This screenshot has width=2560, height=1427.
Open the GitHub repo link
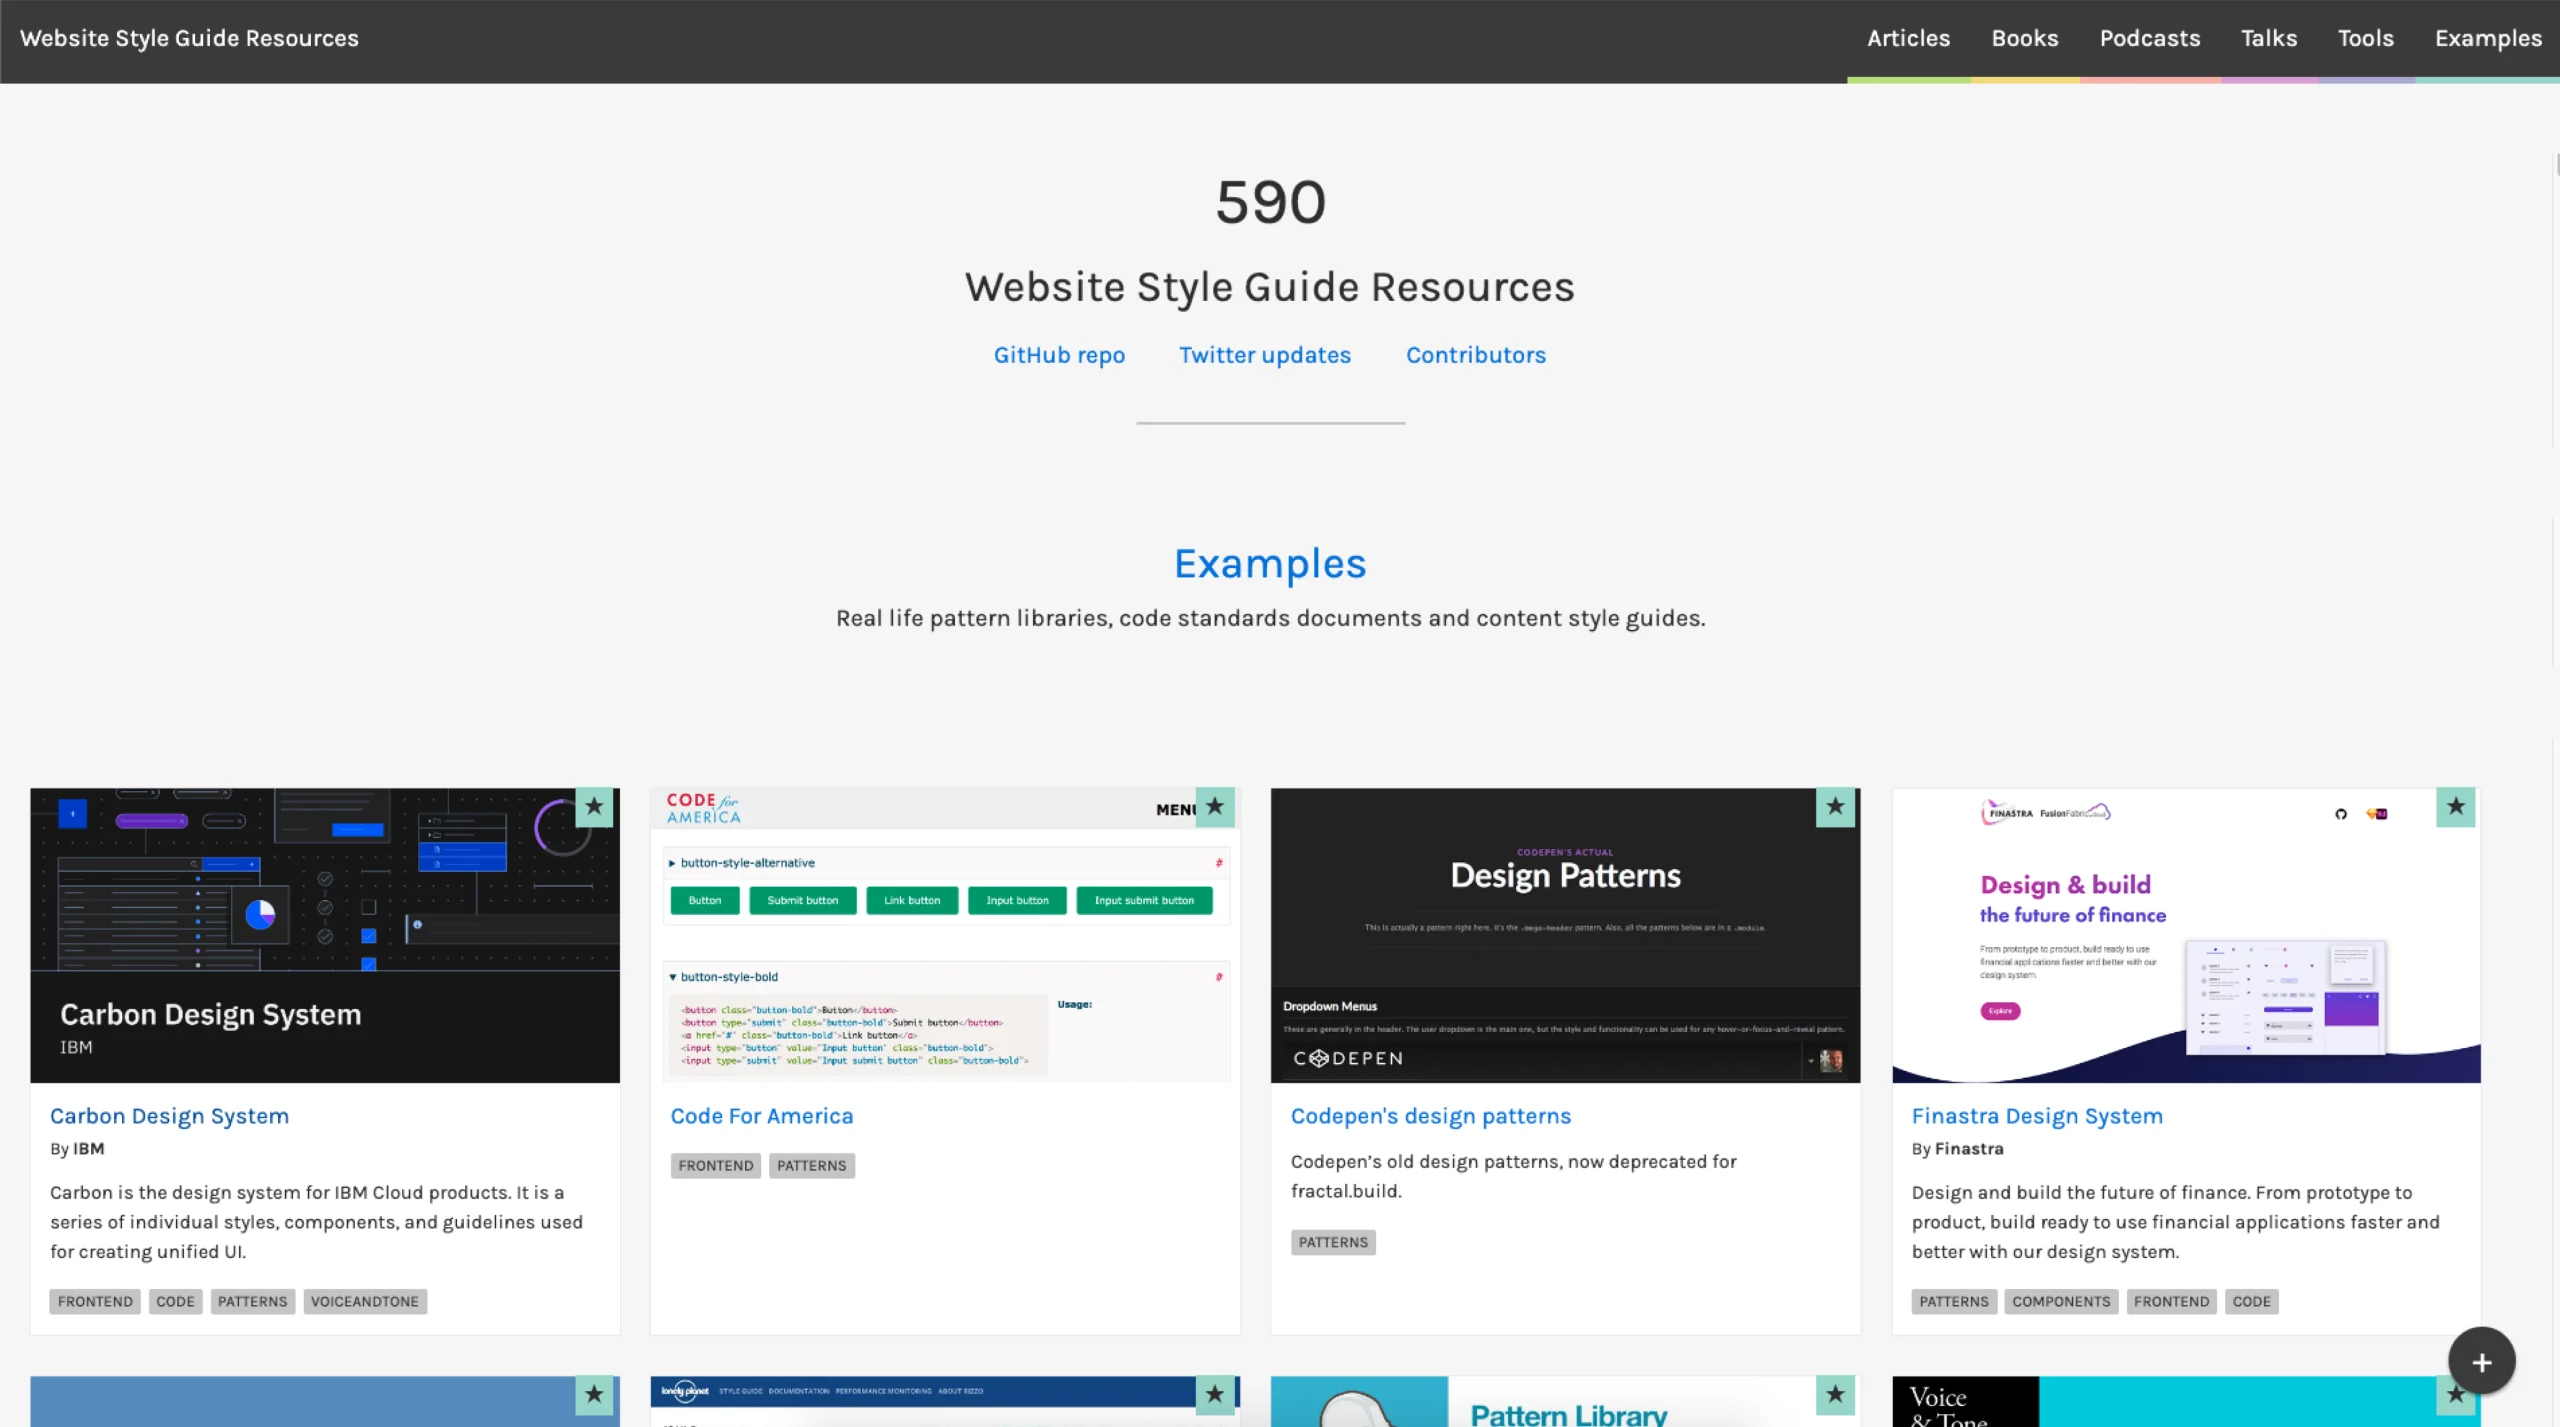click(1059, 355)
